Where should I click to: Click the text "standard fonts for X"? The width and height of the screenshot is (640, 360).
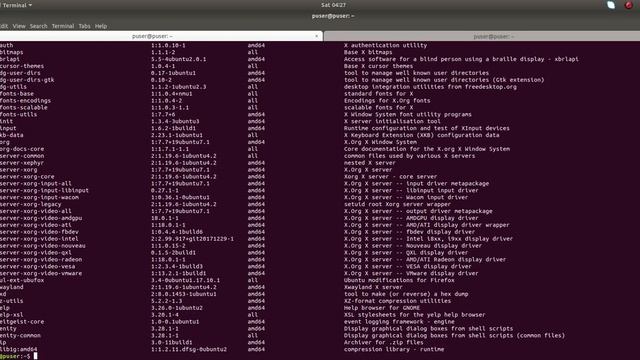(378, 94)
